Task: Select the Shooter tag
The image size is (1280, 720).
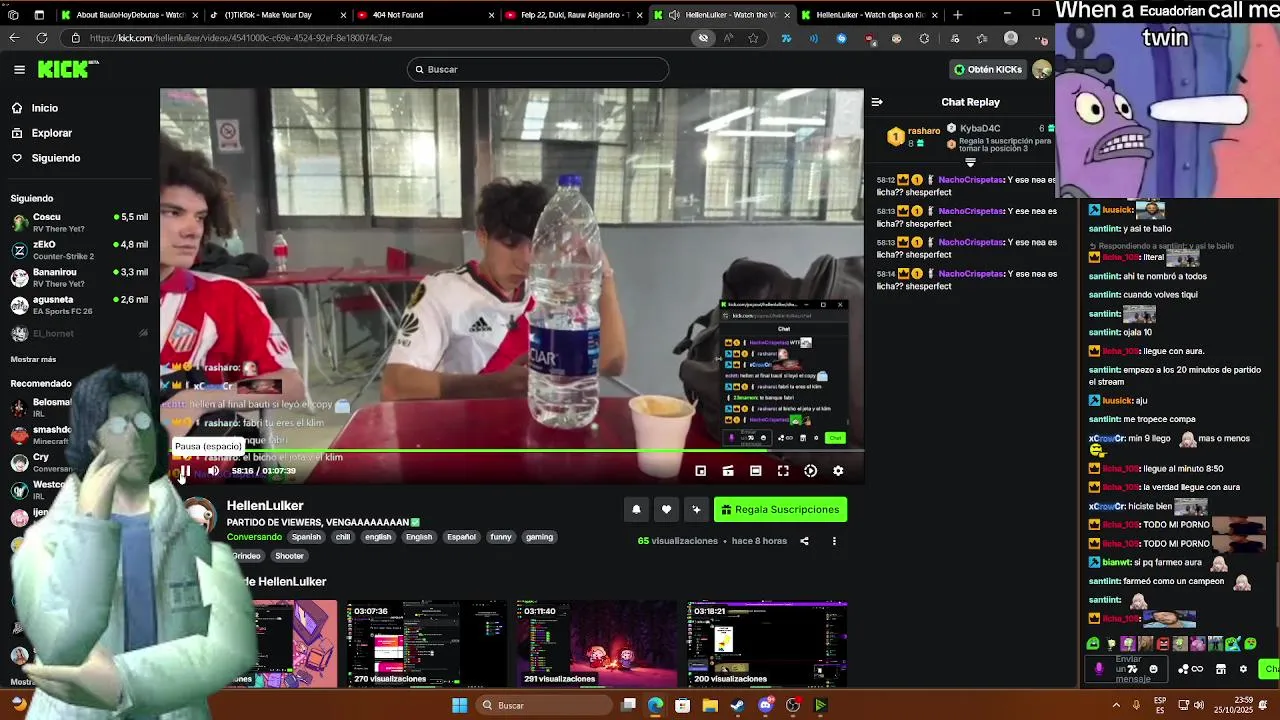Action: click(289, 556)
